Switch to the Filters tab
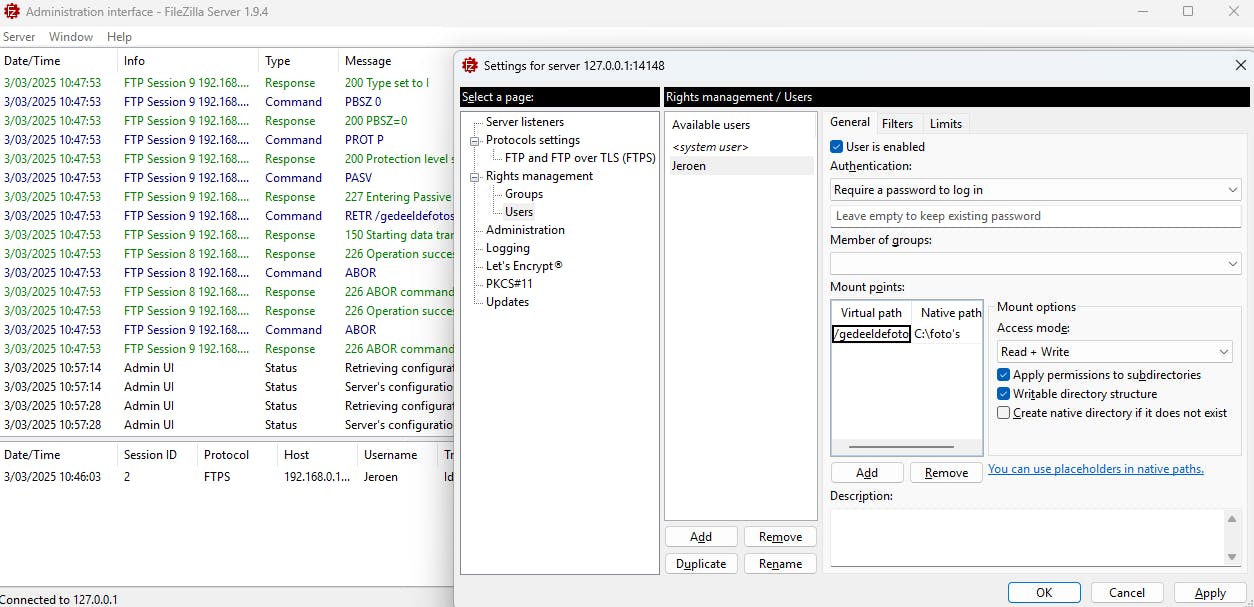This screenshot has width=1254, height=607. [897, 124]
